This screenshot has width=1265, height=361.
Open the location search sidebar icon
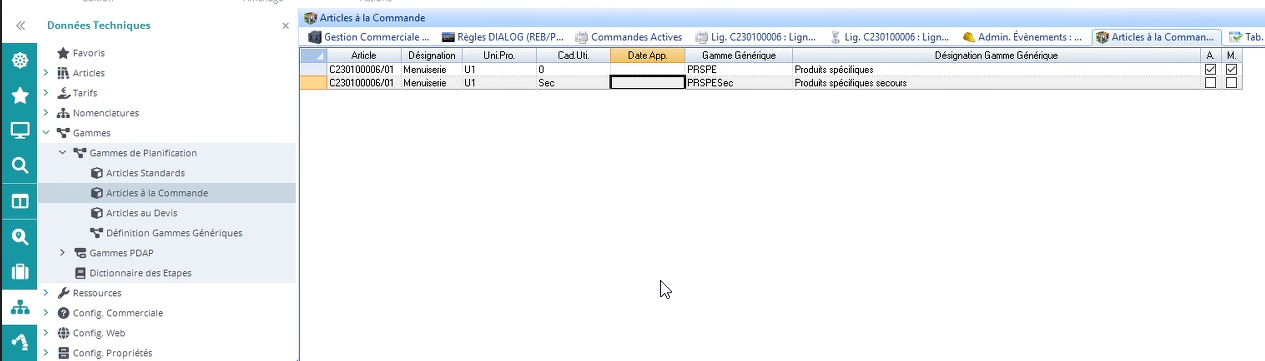[19, 236]
